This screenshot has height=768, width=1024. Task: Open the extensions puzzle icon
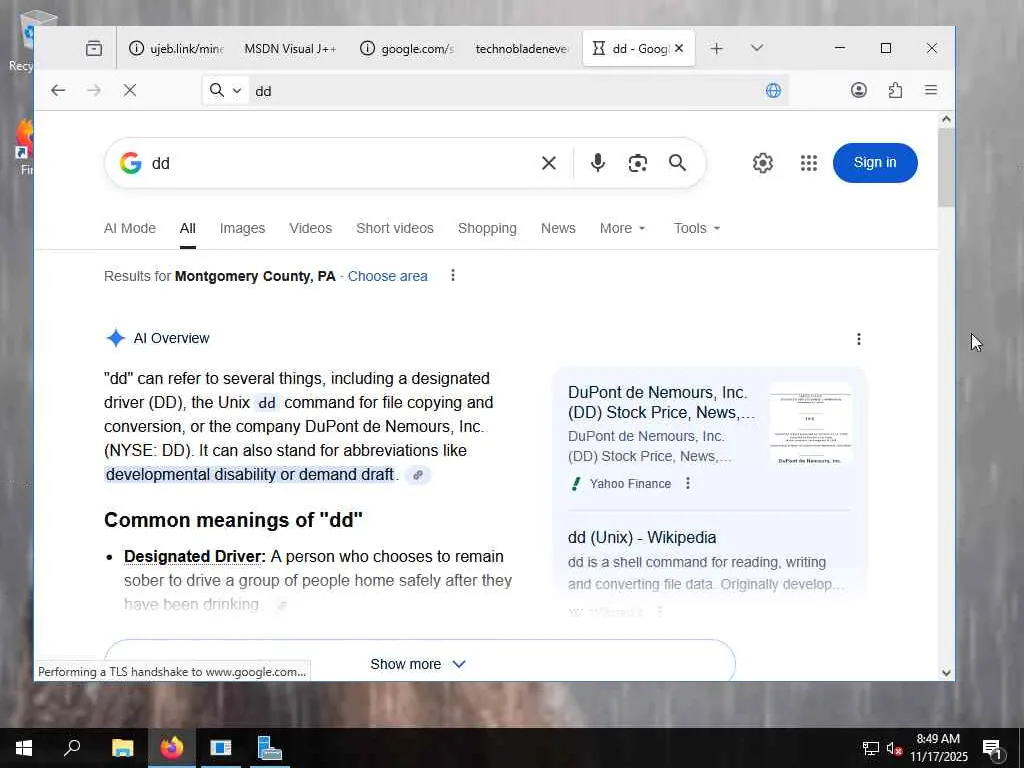pyautogui.click(x=895, y=90)
